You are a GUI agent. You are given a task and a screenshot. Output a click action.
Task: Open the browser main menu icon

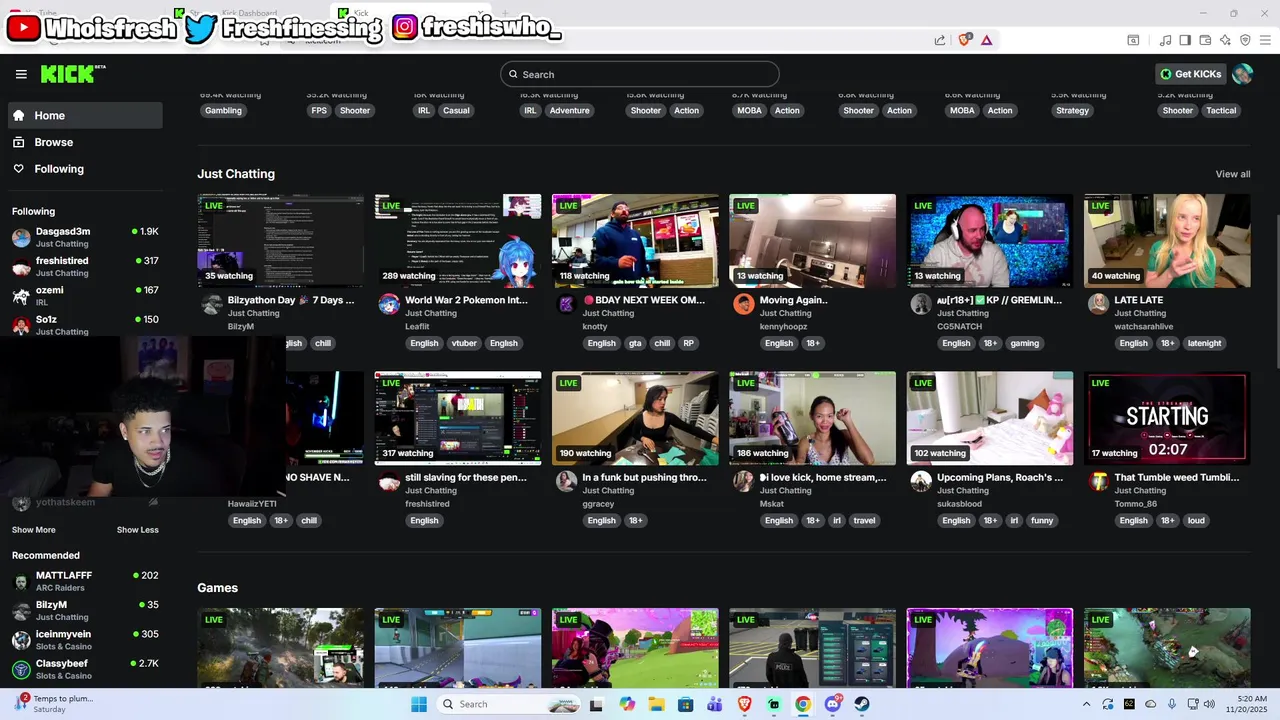[1265, 40]
